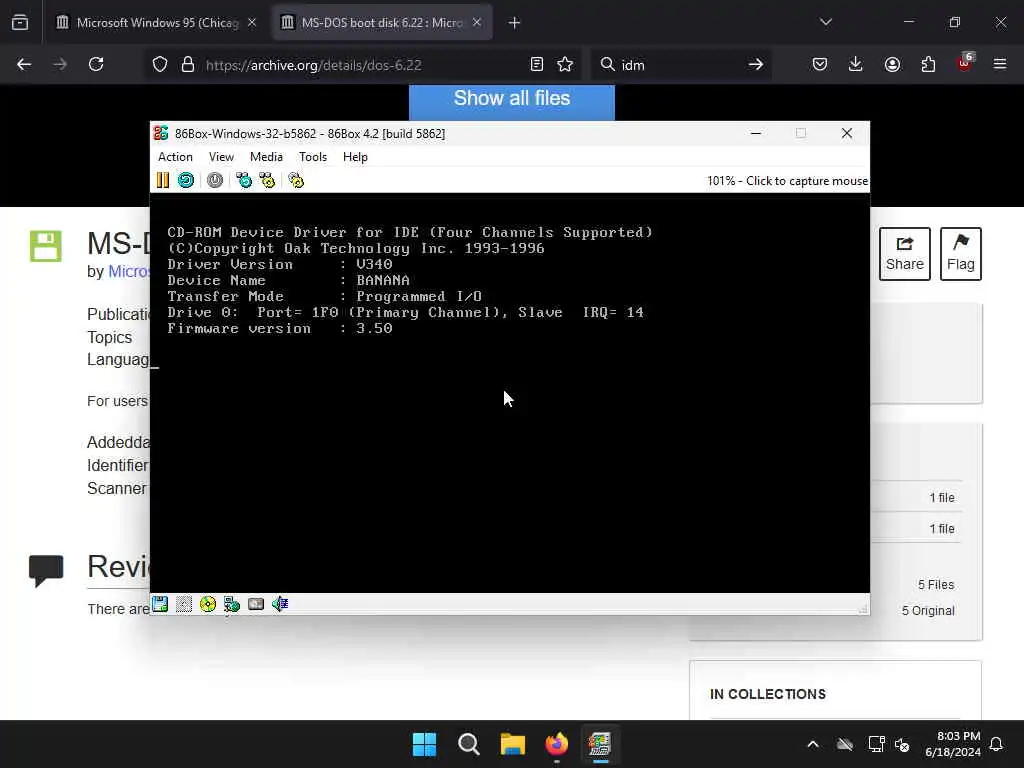Open the 86Box Media menu
Image resolution: width=1024 pixels, height=768 pixels.
coord(266,157)
